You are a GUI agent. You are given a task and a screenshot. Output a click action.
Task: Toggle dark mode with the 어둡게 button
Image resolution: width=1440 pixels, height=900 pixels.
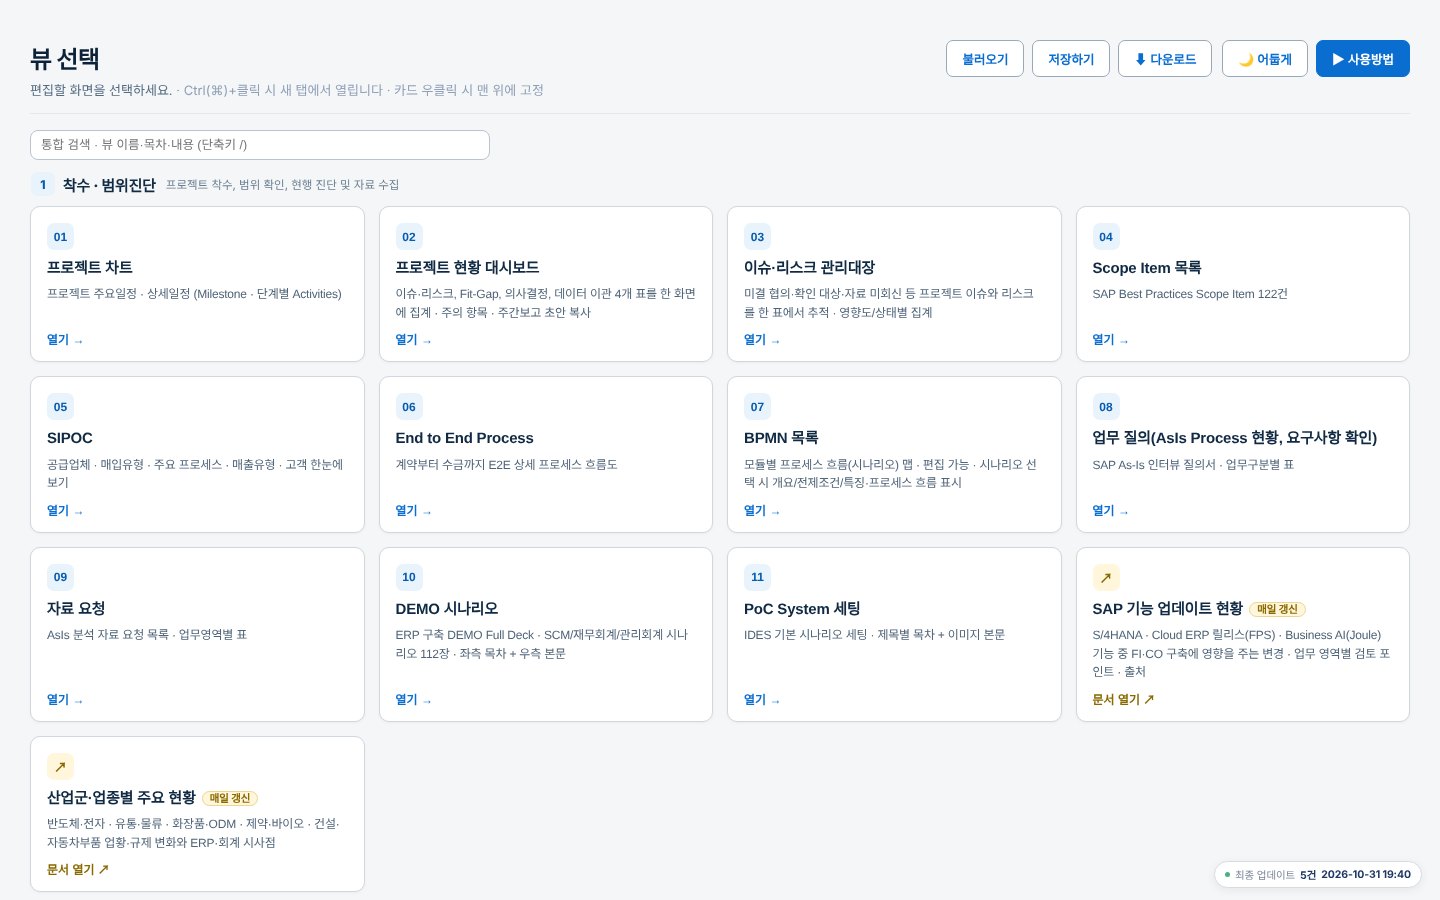(x=1265, y=59)
